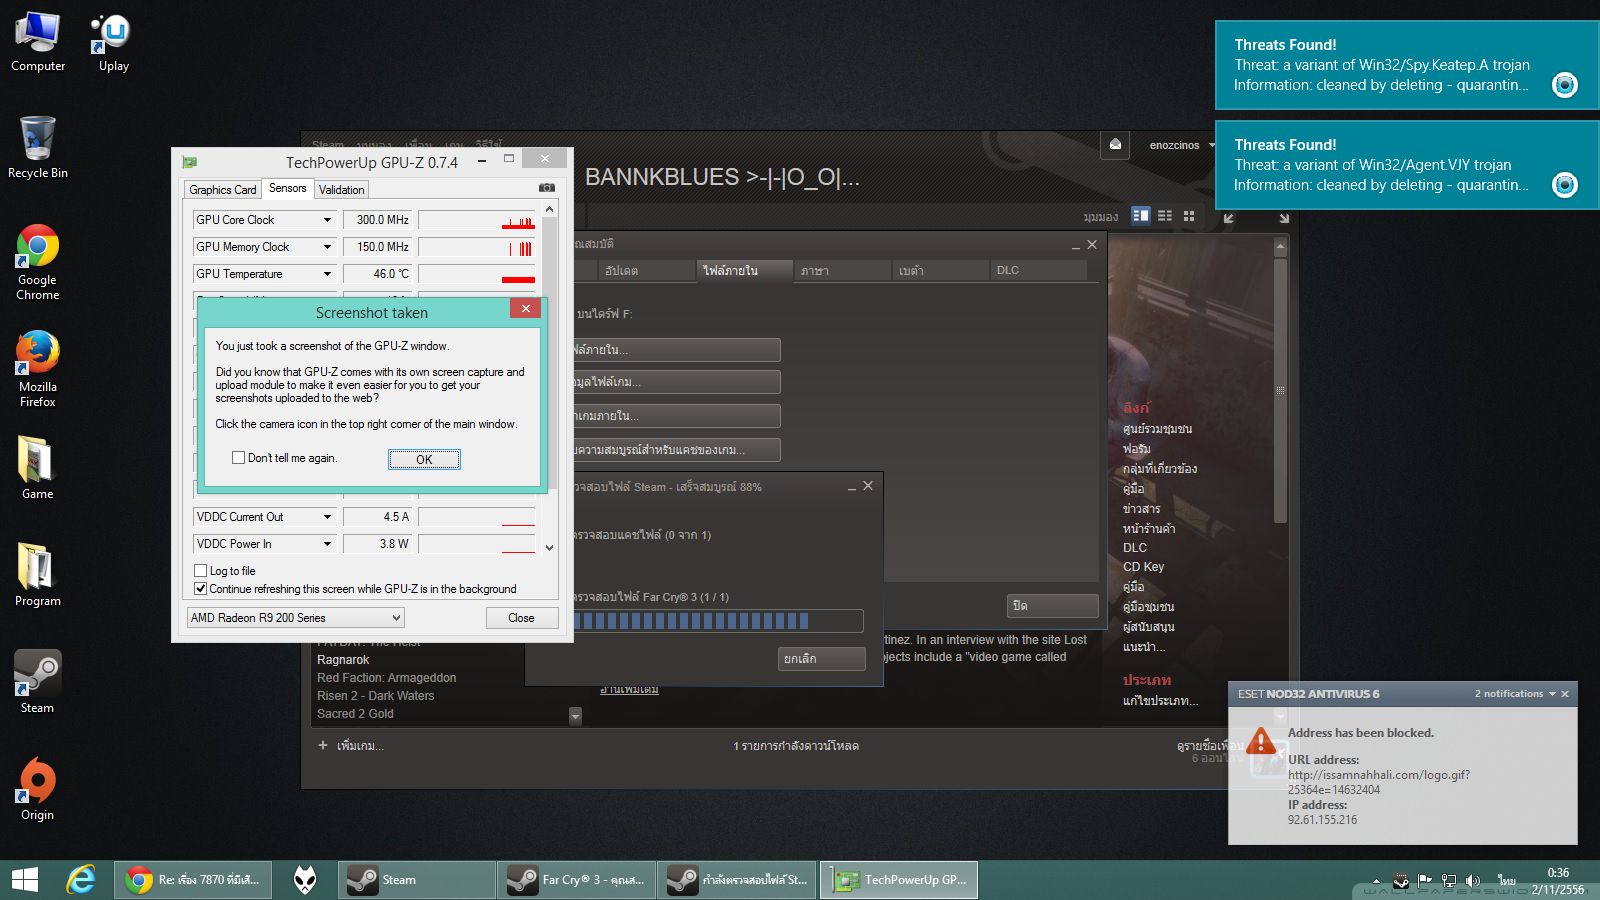
Task: Click the GPU-Z Close button
Action: coord(521,618)
